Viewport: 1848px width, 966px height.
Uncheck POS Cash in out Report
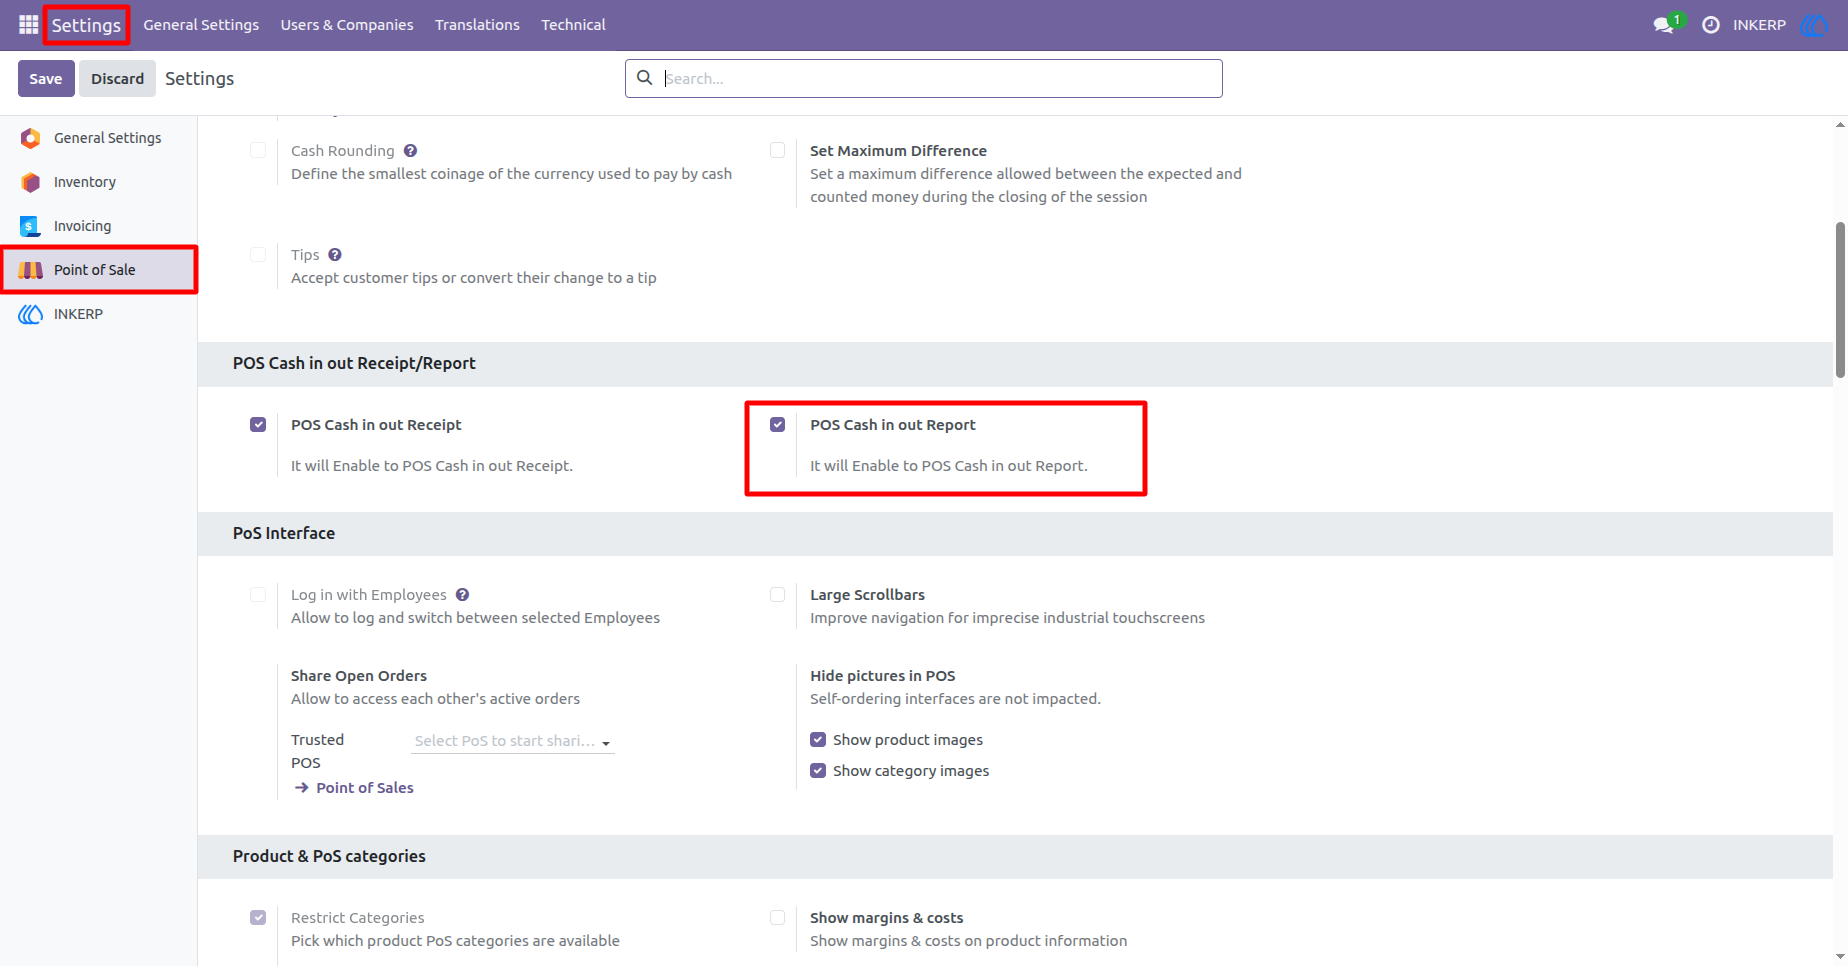(x=777, y=424)
